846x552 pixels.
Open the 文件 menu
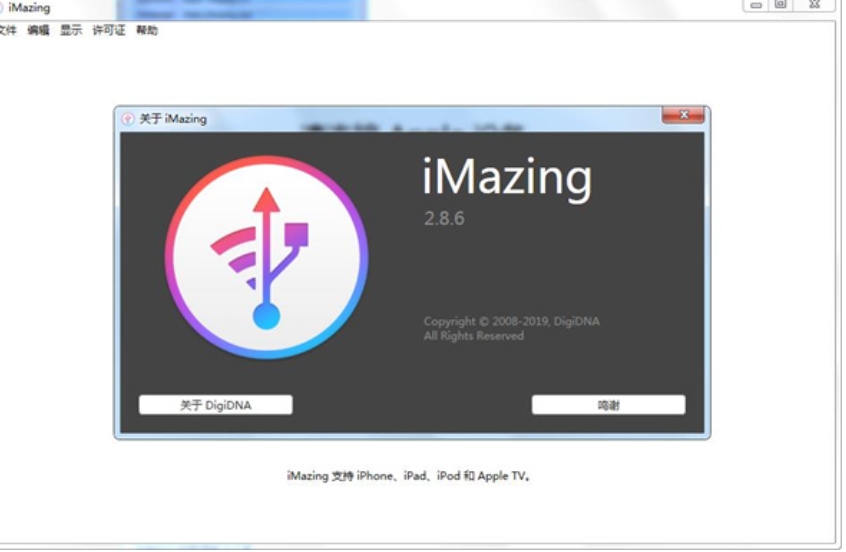click(x=8, y=30)
